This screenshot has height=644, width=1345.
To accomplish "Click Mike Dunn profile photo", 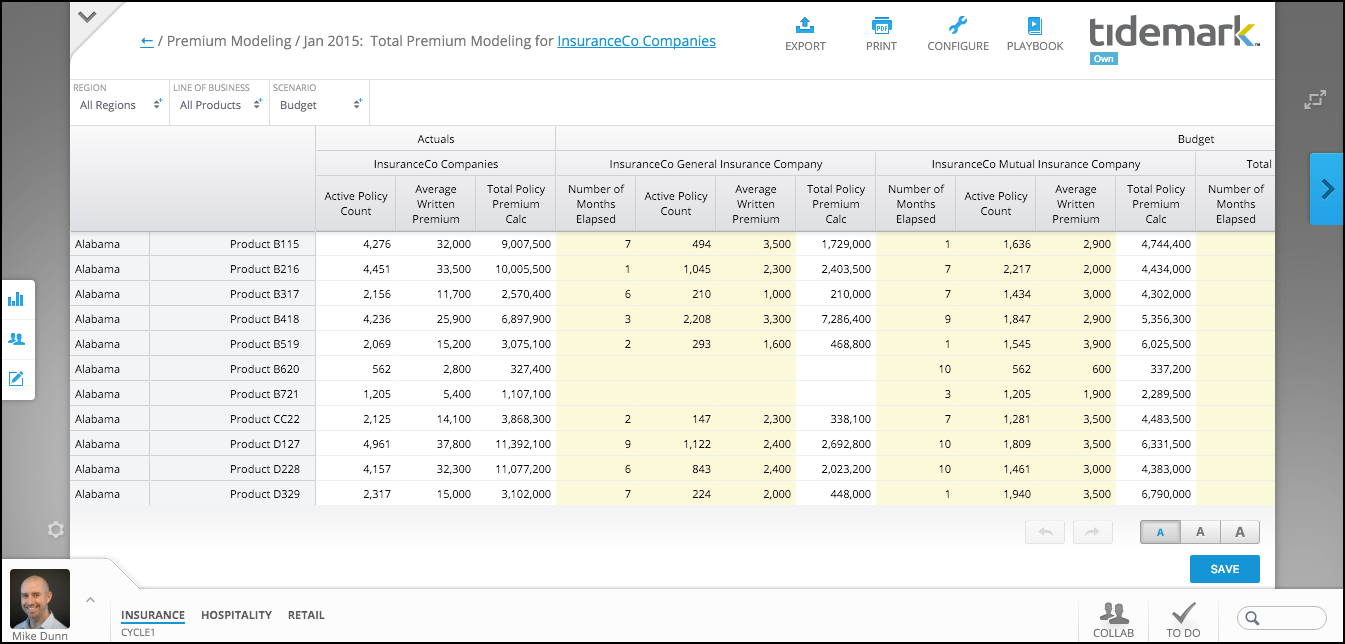I will point(40,599).
